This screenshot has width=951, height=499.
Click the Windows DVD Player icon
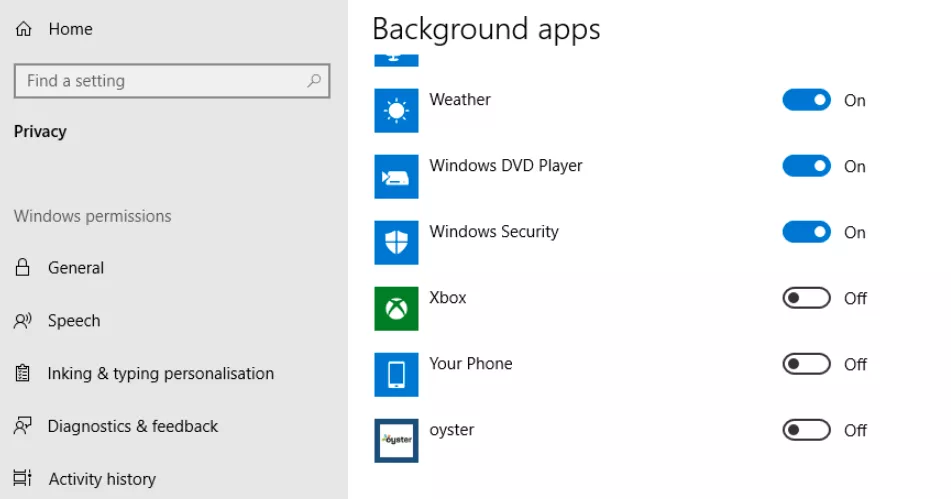(x=396, y=176)
